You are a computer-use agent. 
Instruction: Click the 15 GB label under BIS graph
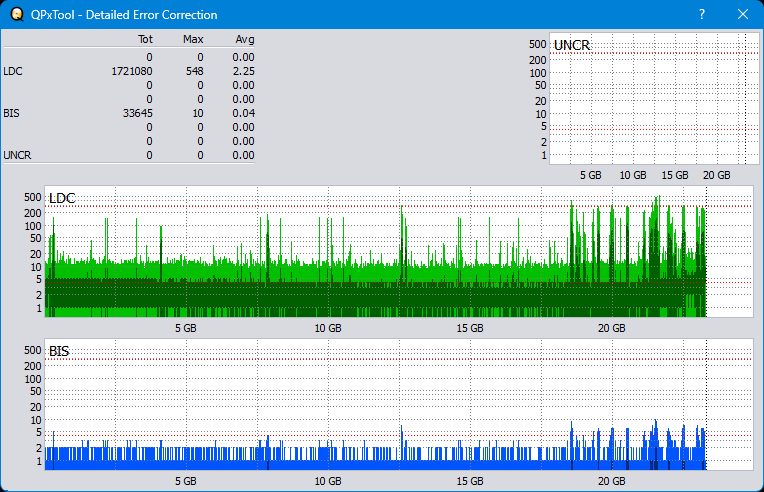[470, 481]
